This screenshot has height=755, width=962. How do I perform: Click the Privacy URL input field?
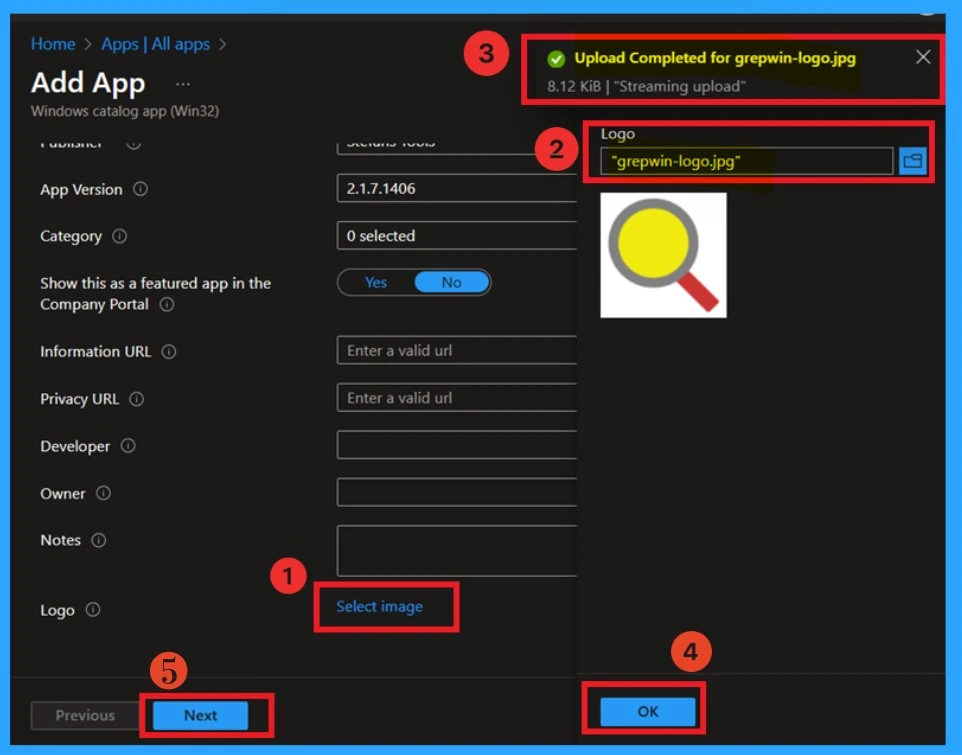click(x=456, y=397)
